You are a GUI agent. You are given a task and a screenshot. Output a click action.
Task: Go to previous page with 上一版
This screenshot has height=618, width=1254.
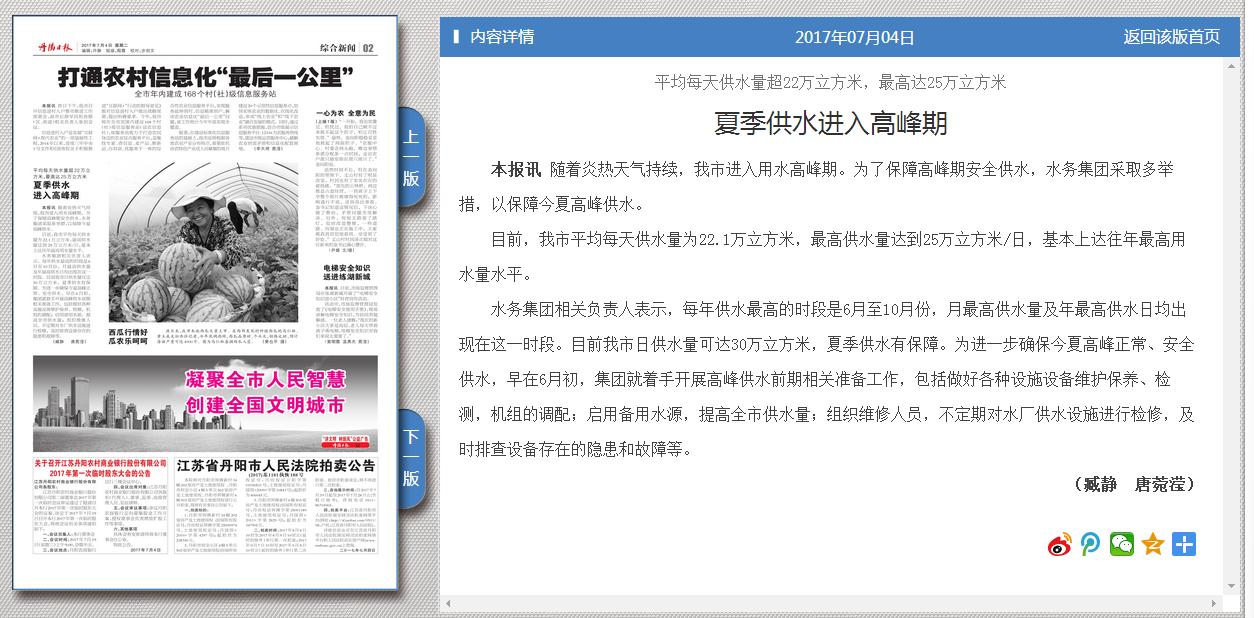pyautogui.click(x=411, y=158)
